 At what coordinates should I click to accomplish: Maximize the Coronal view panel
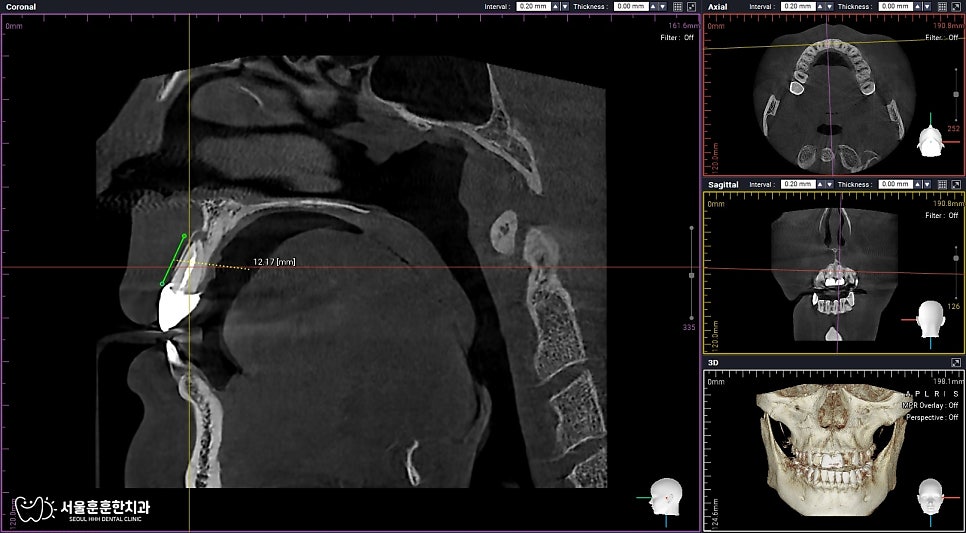click(x=691, y=7)
